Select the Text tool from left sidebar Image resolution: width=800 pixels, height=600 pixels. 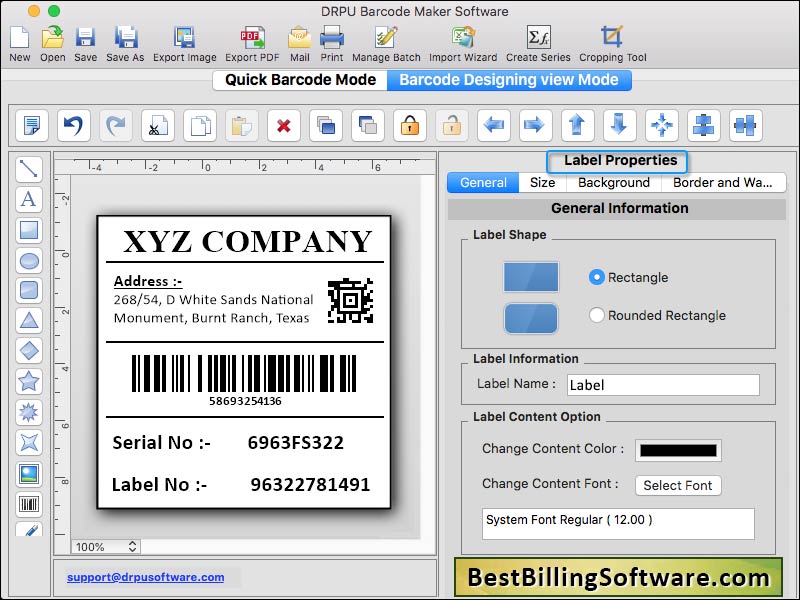pyautogui.click(x=29, y=199)
